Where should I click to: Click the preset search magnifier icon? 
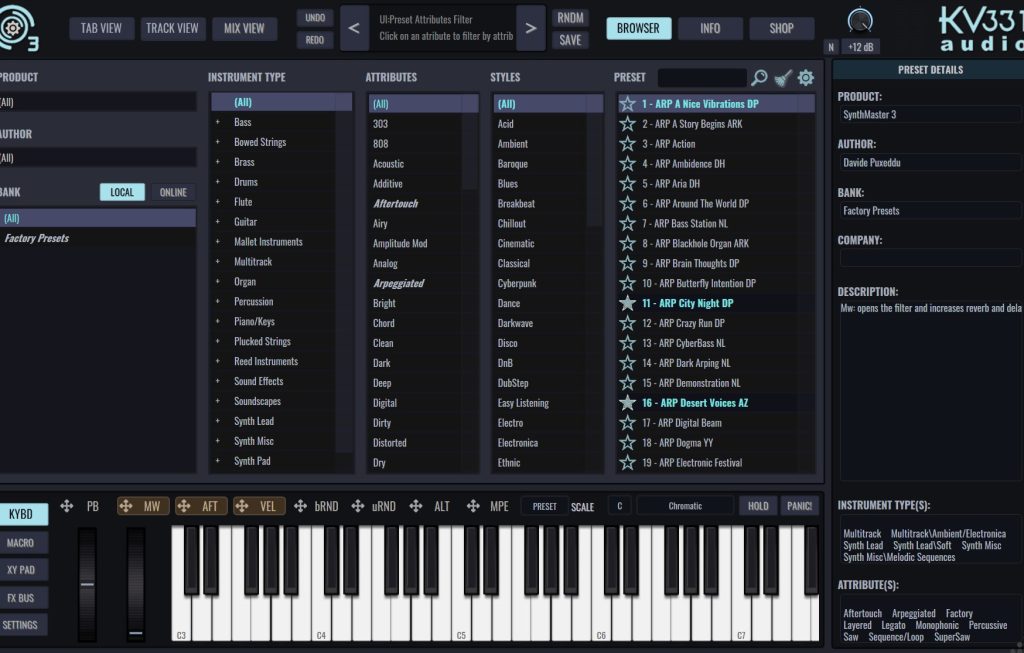tap(759, 78)
